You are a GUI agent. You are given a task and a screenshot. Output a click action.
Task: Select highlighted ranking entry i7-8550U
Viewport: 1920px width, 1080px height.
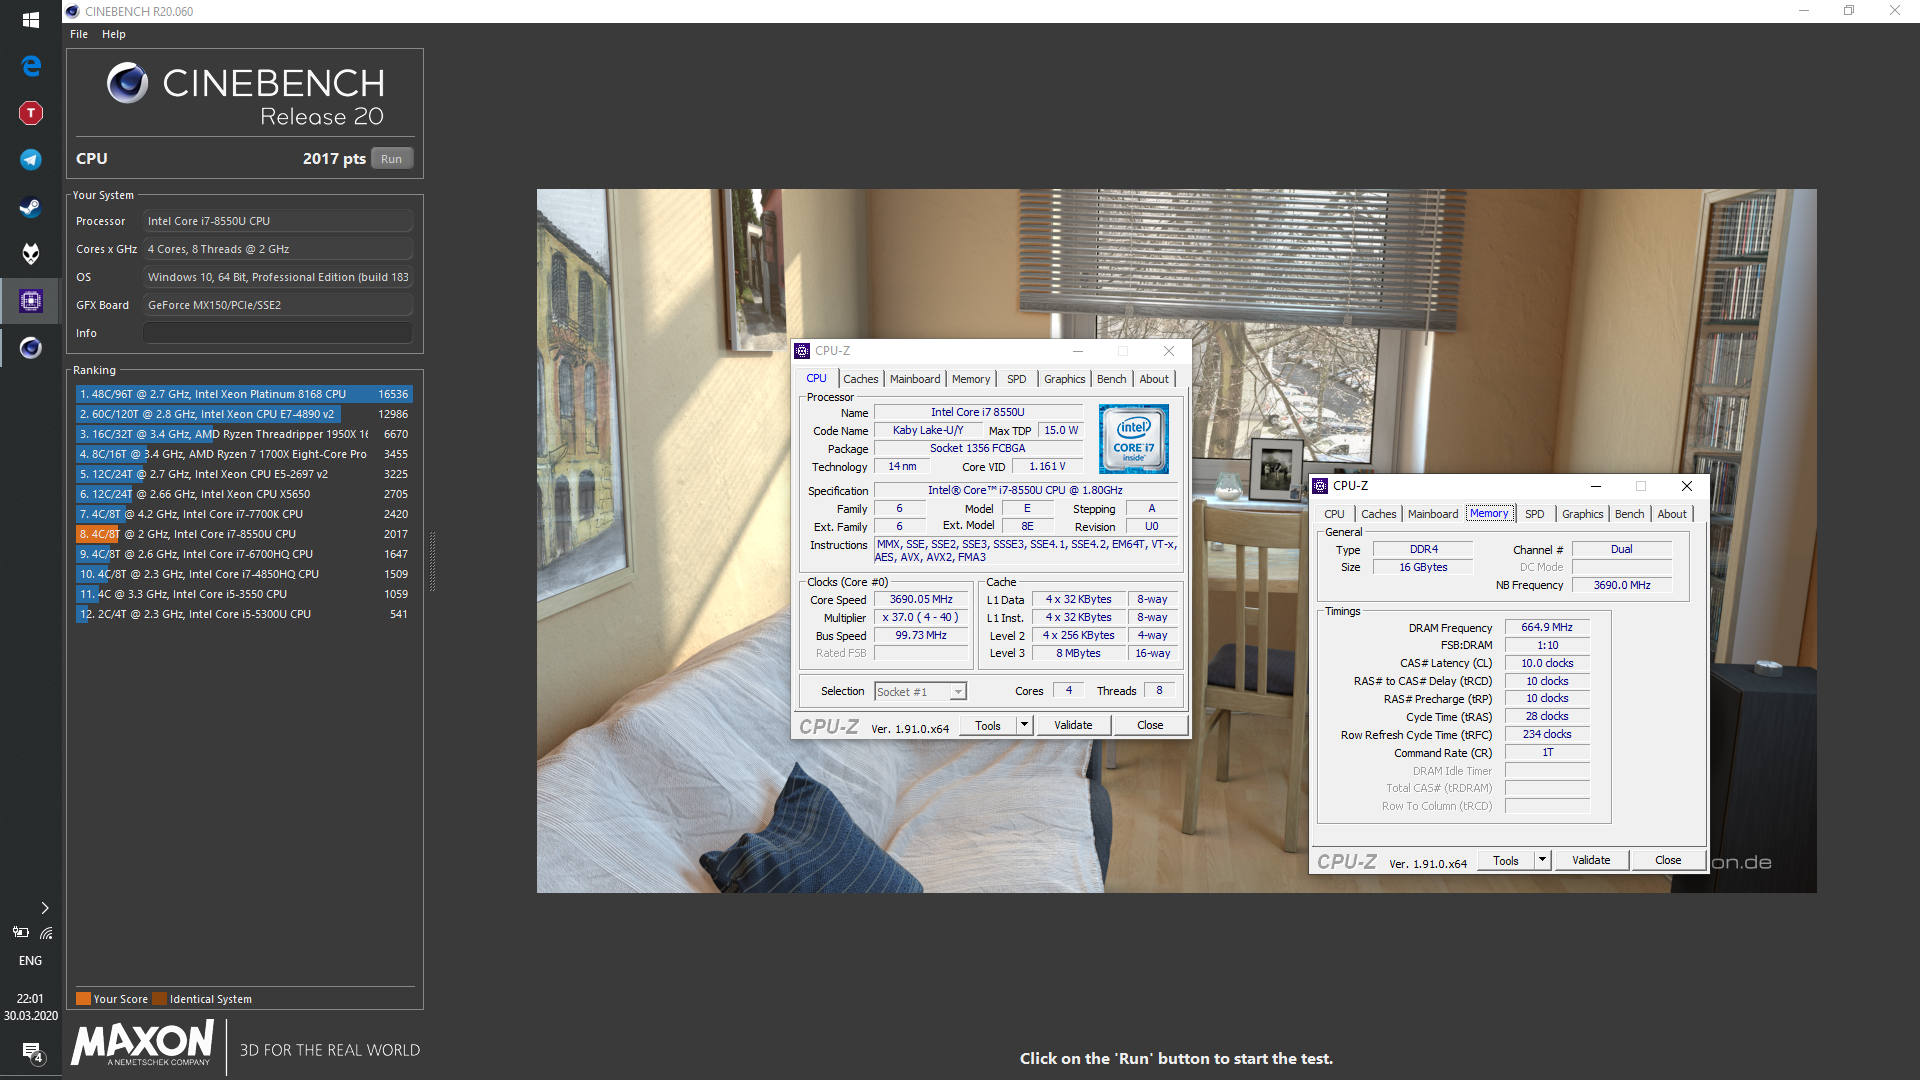(x=244, y=534)
